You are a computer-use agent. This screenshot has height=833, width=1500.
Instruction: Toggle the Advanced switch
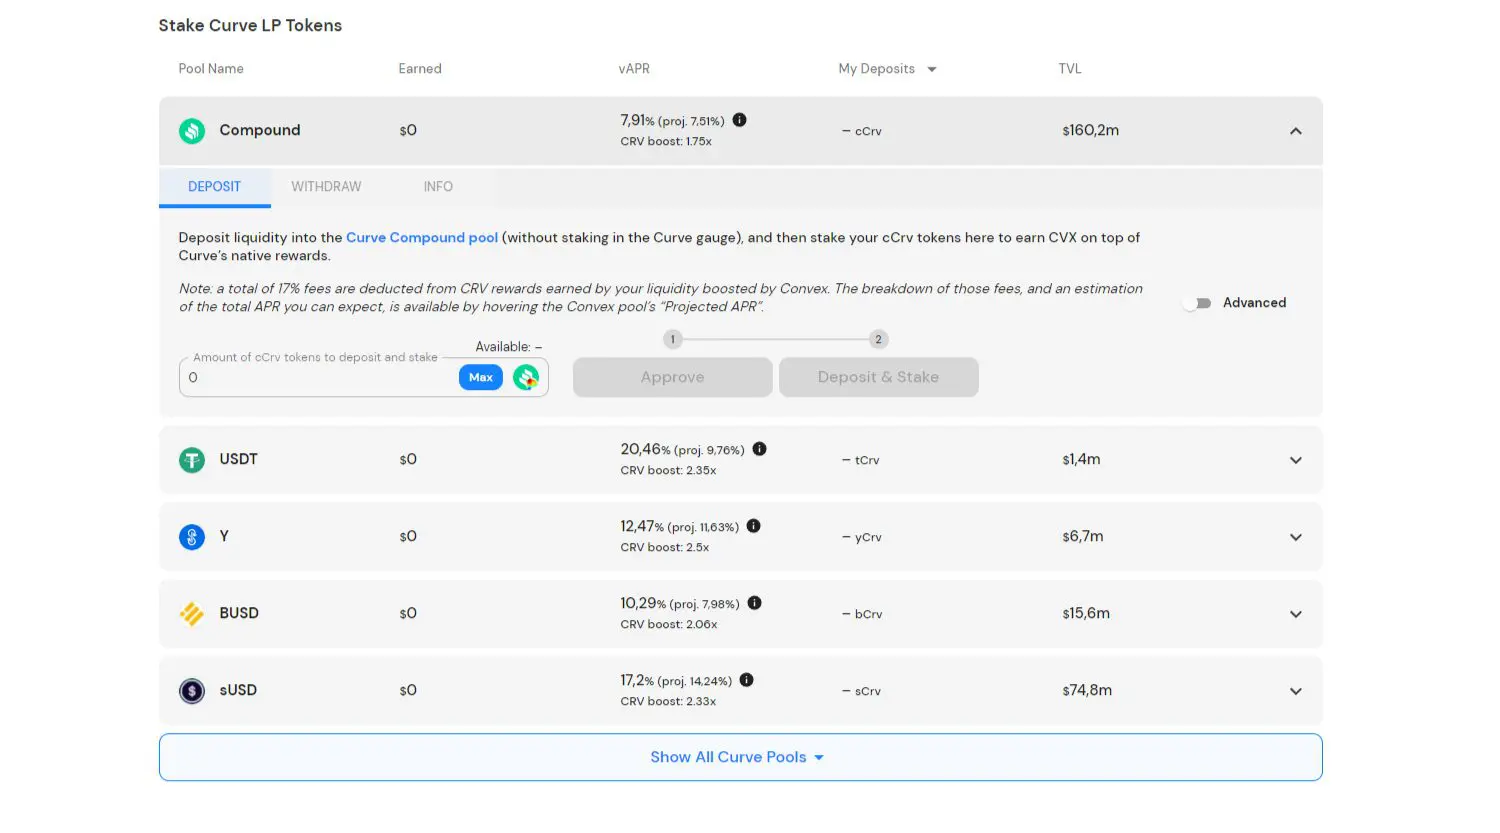point(1197,303)
